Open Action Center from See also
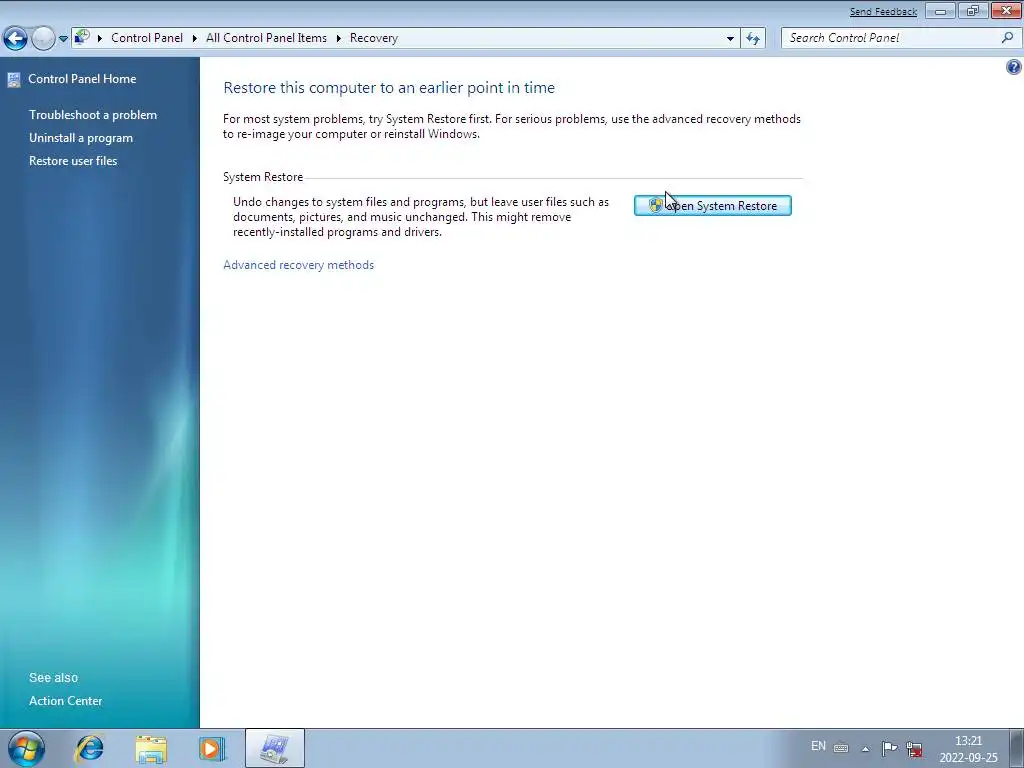The image size is (1024, 768). 65,701
